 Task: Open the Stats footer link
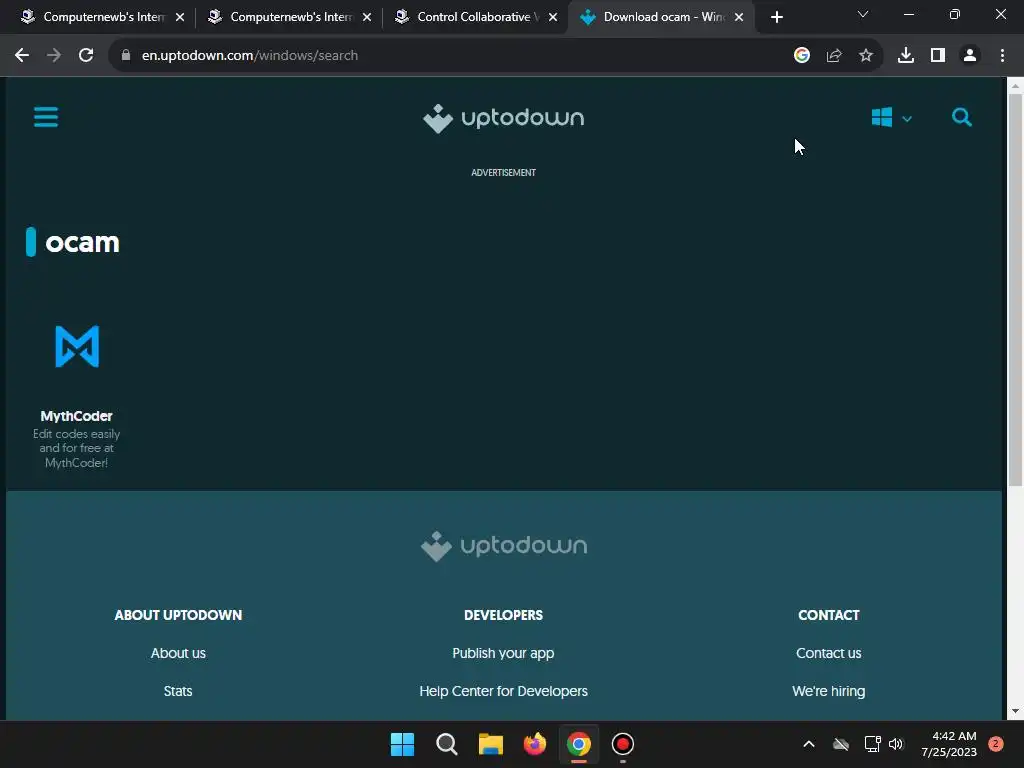[178, 691]
